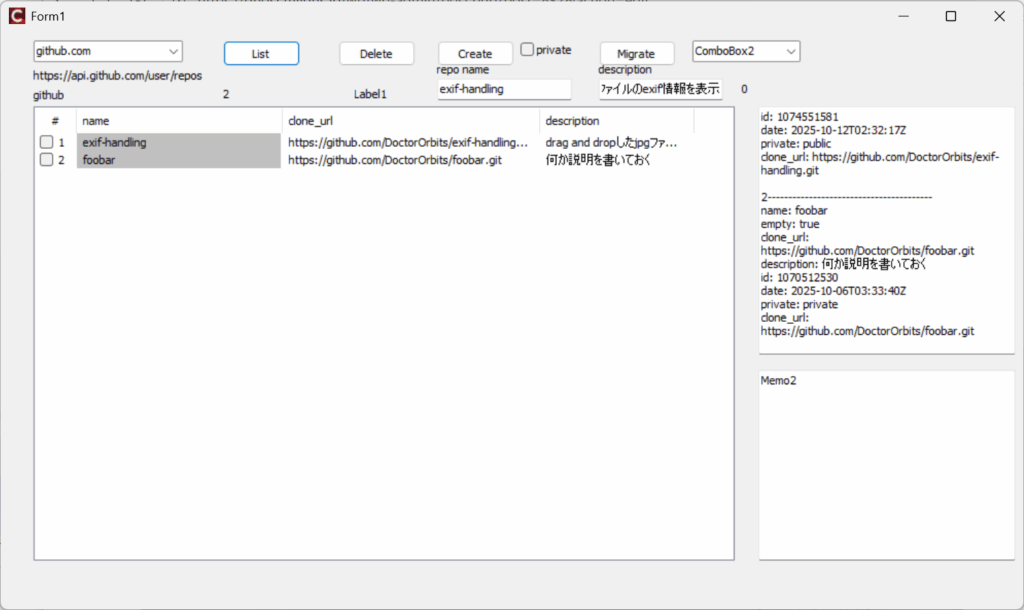Select the exif-handling repository name cell
The height and width of the screenshot is (610, 1024).
point(178,142)
